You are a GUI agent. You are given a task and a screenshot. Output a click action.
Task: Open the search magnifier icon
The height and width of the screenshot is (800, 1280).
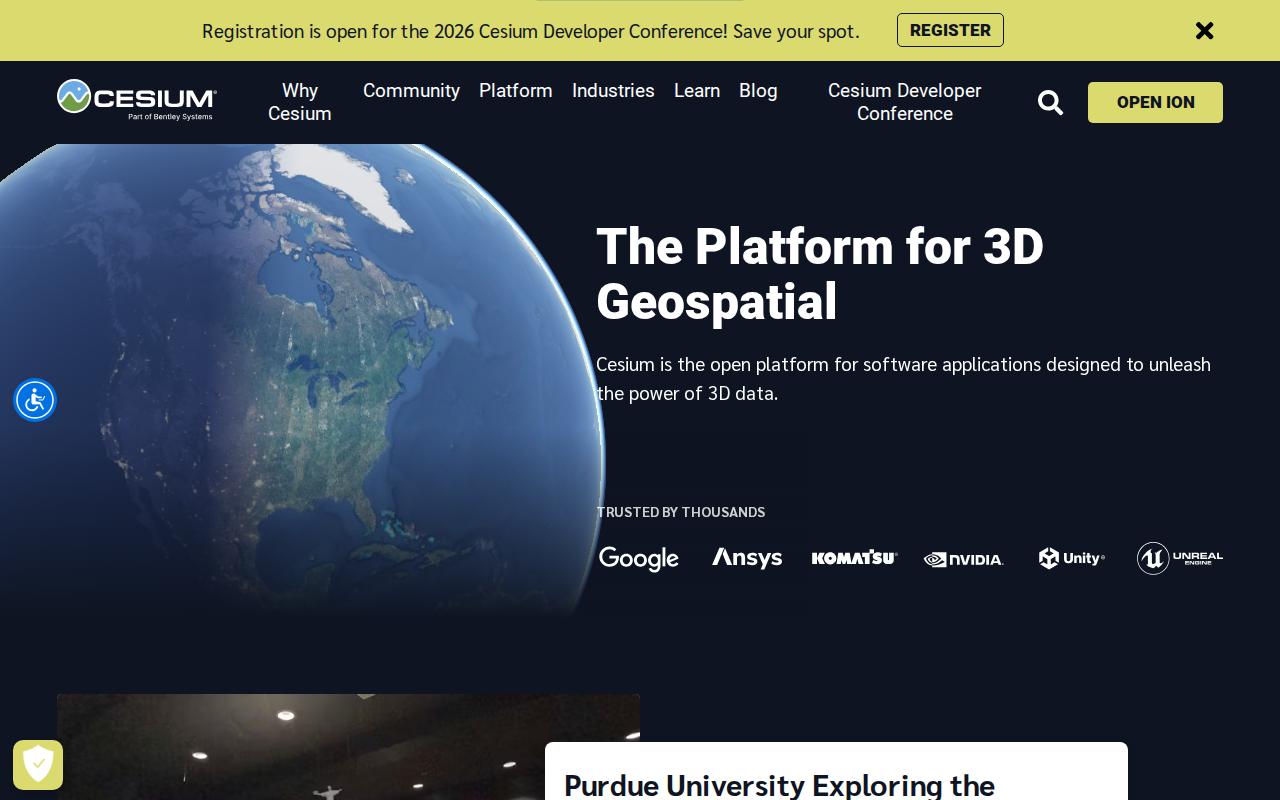[1050, 102]
